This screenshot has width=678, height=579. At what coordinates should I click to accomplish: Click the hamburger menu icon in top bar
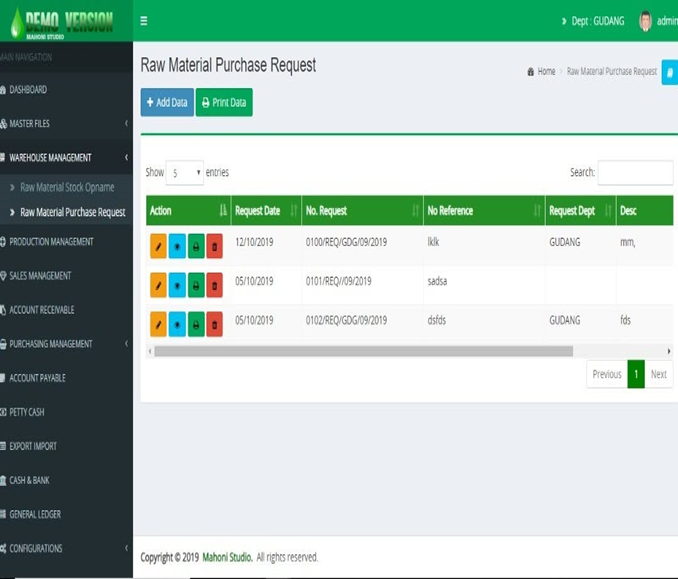(x=144, y=21)
